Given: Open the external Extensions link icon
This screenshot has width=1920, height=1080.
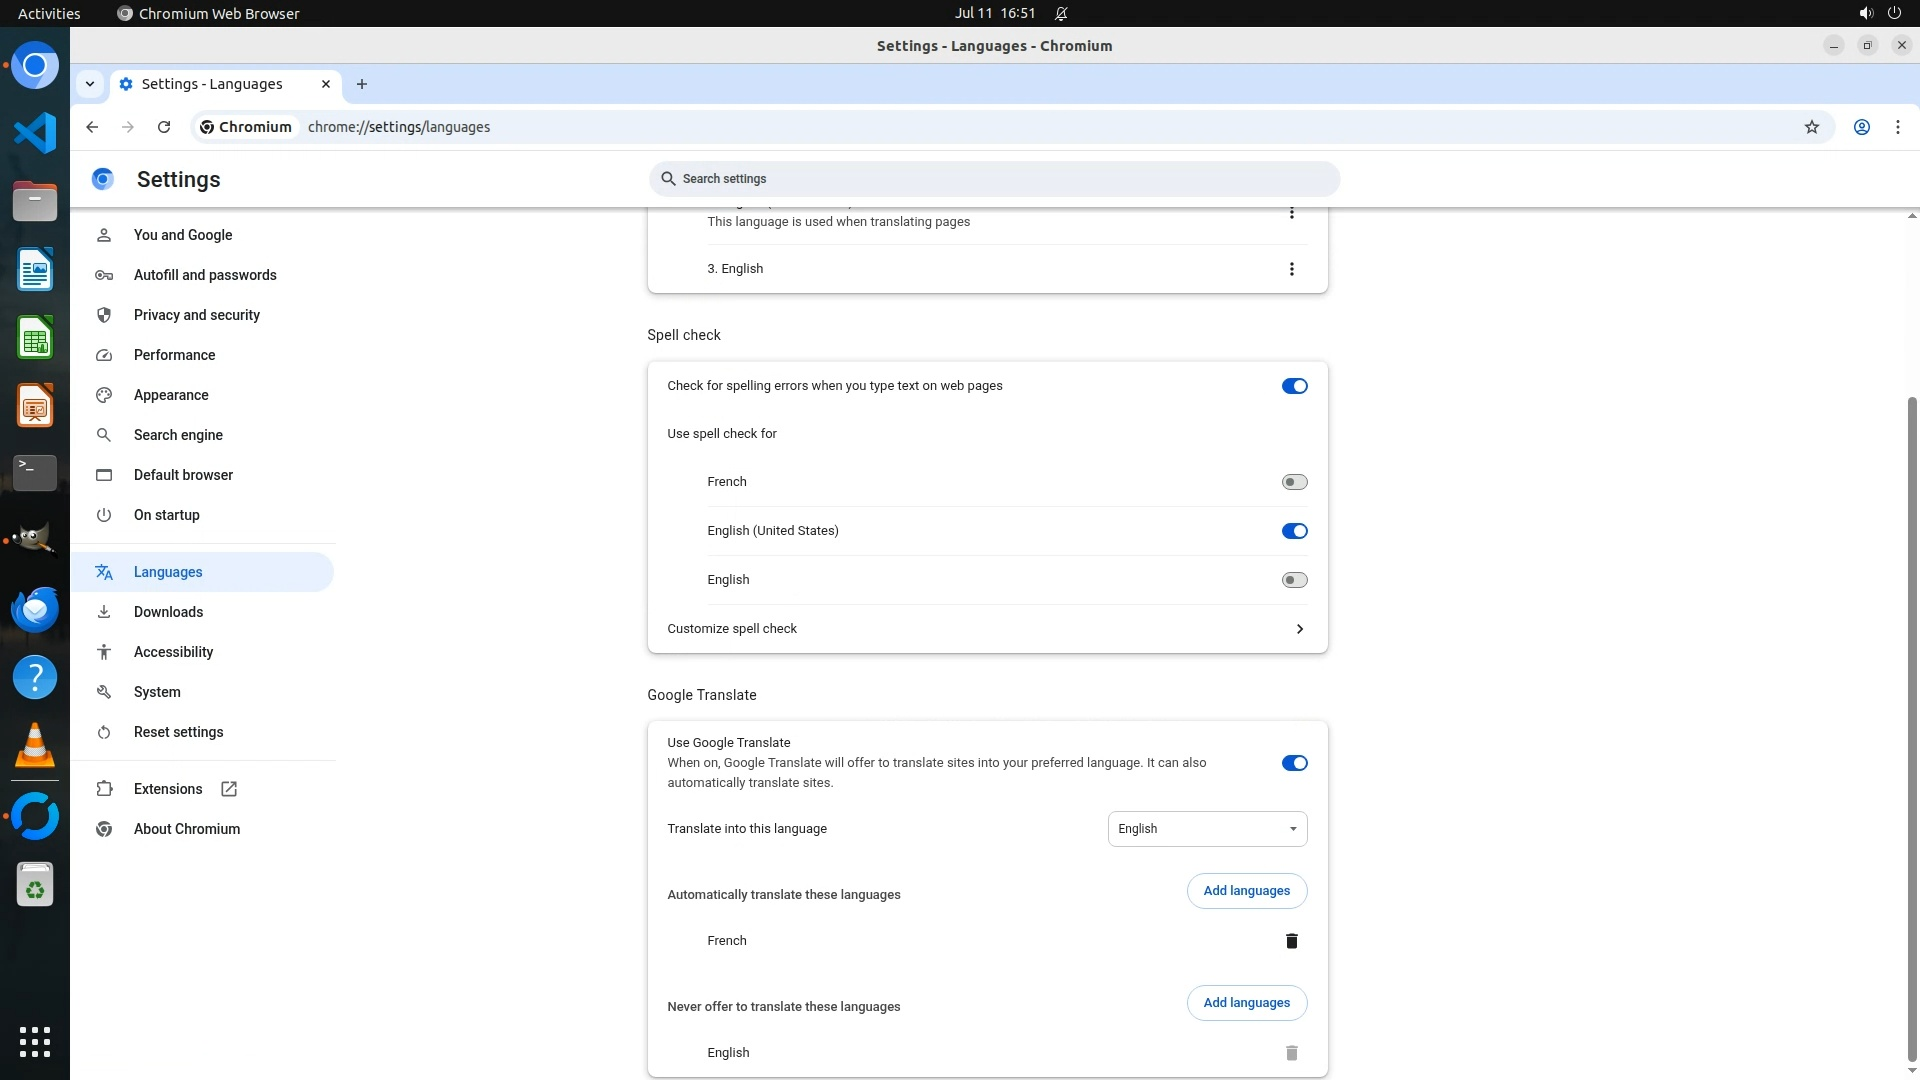Looking at the screenshot, I should (x=229, y=789).
